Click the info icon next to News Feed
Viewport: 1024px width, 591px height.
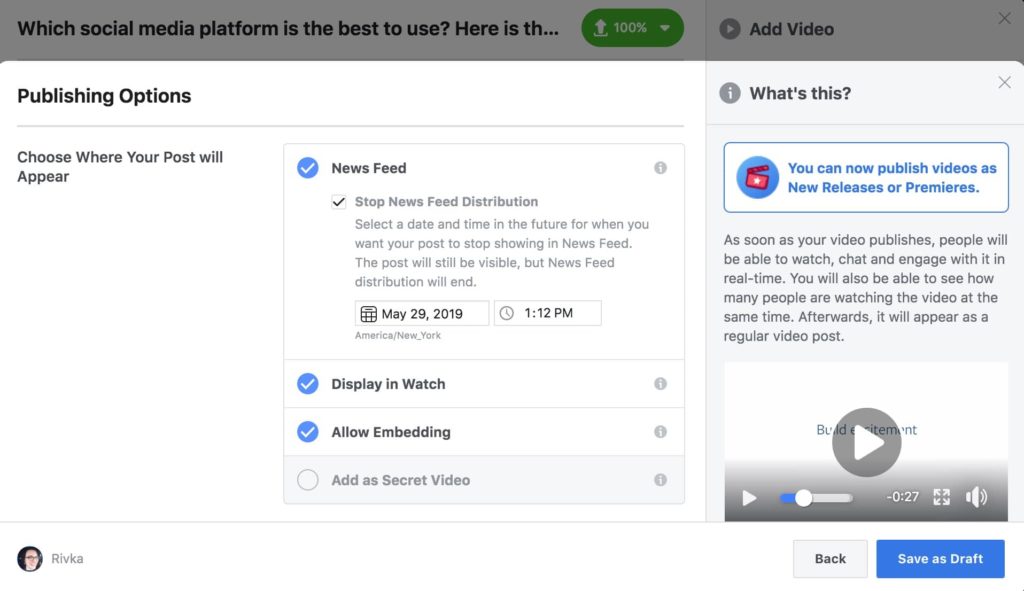[660, 168]
